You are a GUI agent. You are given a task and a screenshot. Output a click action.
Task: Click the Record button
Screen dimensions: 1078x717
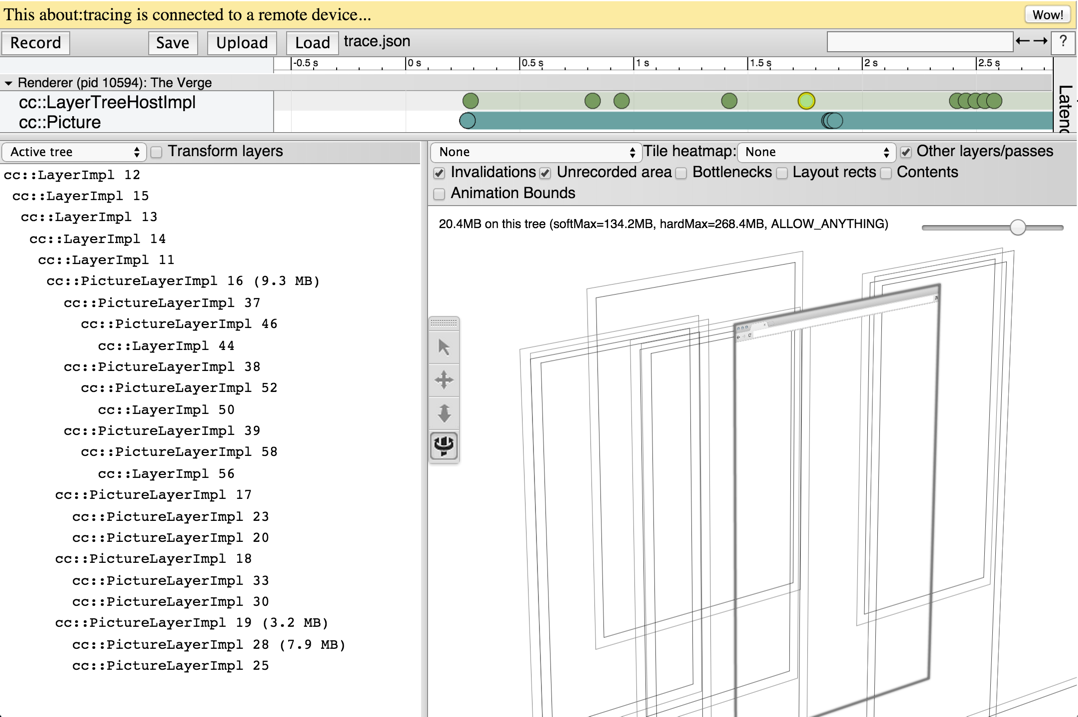pyautogui.click(x=36, y=43)
